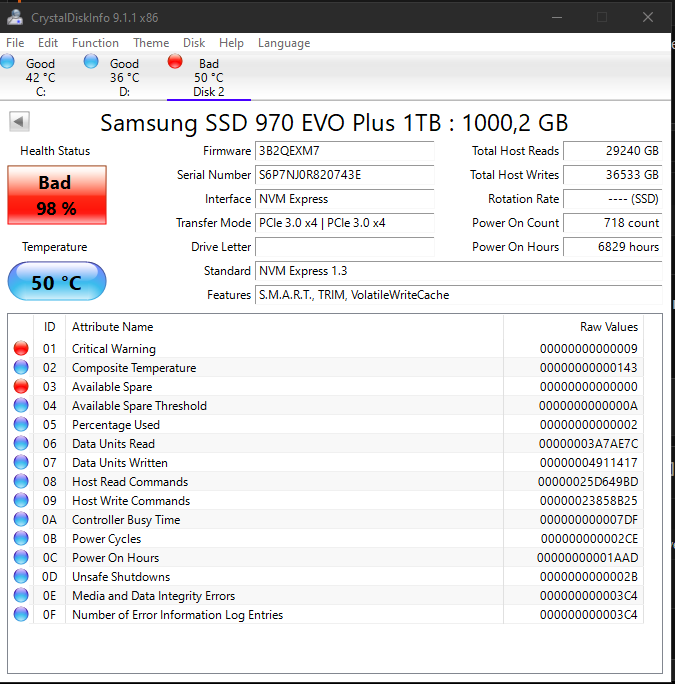Click the icon for Unsafe Shutdowns
This screenshot has width=675, height=684.
pyautogui.click(x=21, y=576)
